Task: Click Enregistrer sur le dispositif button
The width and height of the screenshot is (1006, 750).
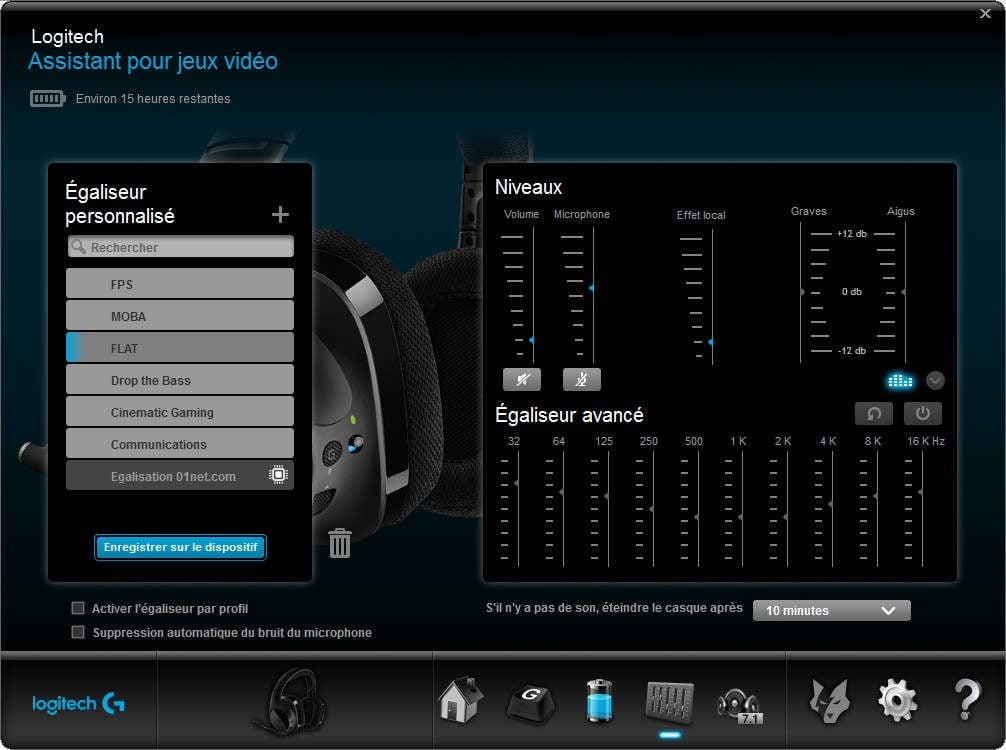Action: click(x=180, y=547)
